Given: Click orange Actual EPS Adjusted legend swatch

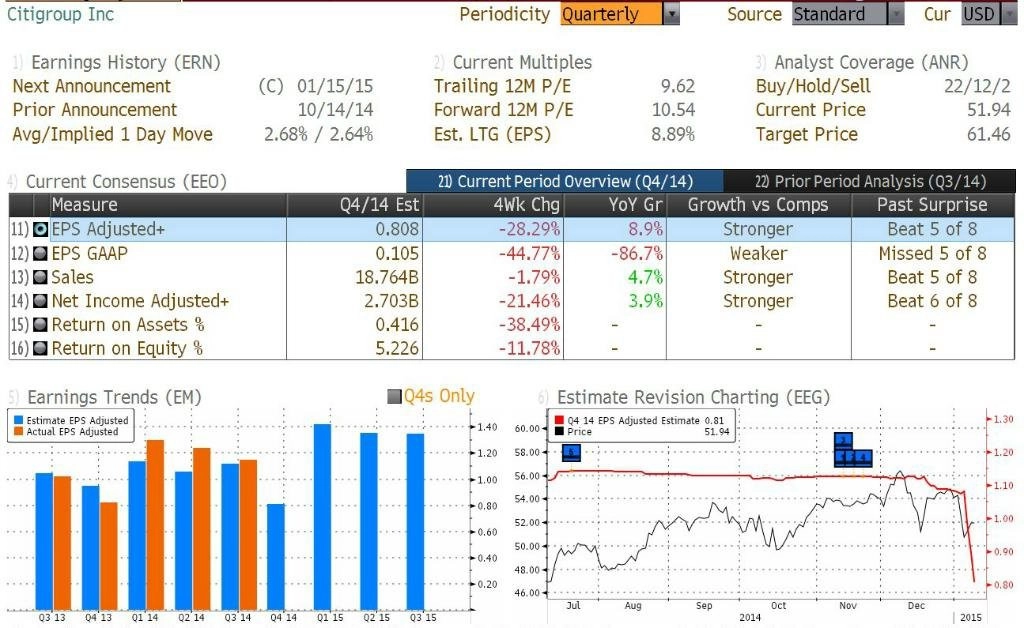Looking at the screenshot, I should click(18, 432).
